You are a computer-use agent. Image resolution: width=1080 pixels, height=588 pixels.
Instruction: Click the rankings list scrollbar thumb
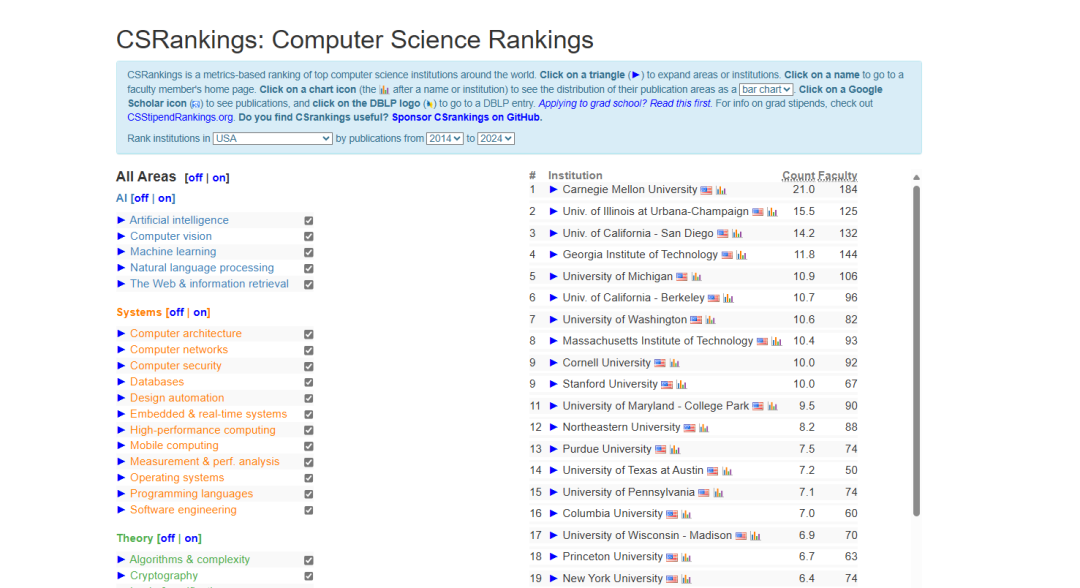click(x=916, y=351)
